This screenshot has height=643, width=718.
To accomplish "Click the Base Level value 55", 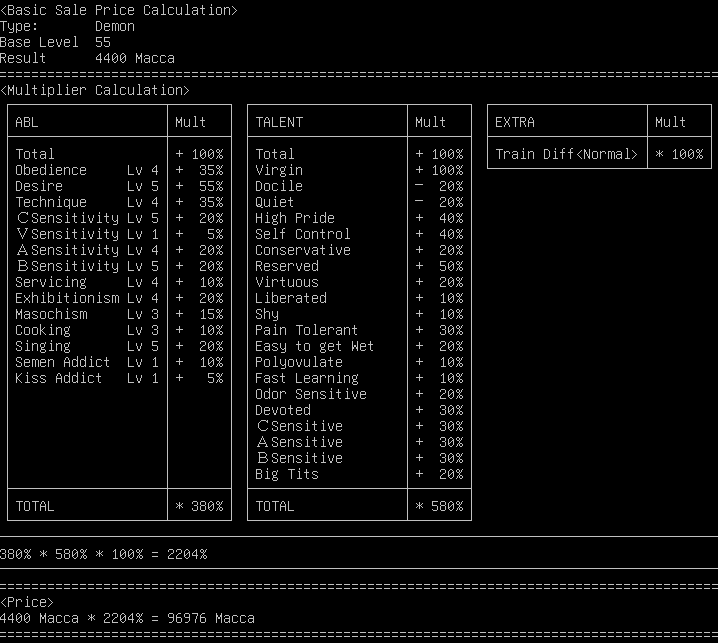I will click(x=103, y=43).
